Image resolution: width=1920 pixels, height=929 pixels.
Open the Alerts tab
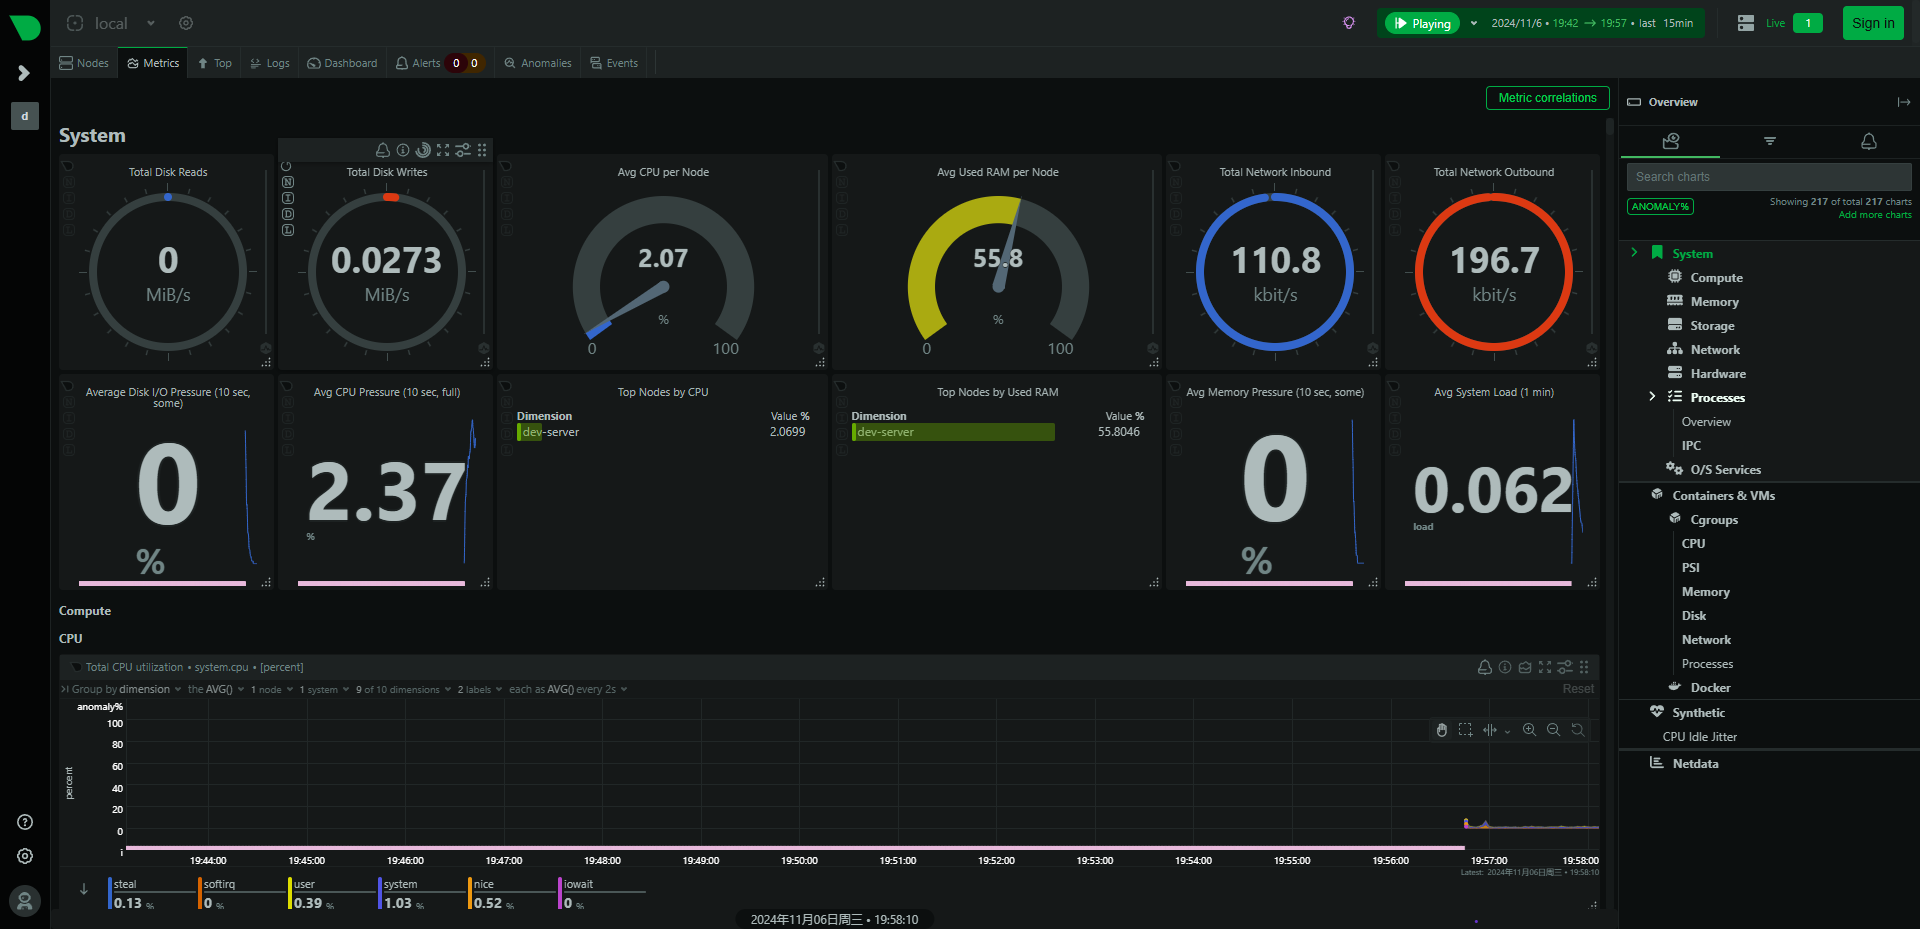pyautogui.click(x=438, y=63)
